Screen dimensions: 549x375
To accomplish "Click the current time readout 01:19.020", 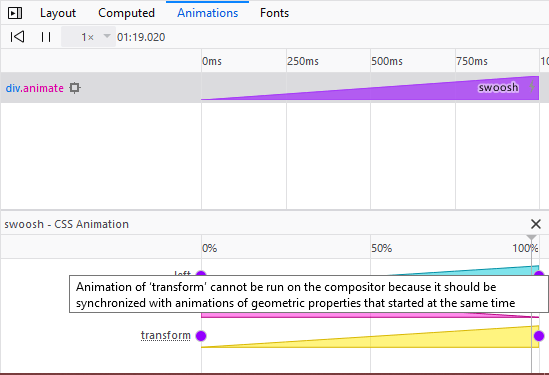I will pyautogui.click(x=141, y=37).
